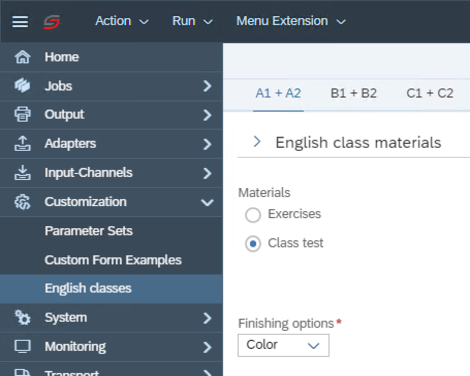The image size is (470, 376).
Task: Open the Menu Extension menu
Action: coord(291,21)
